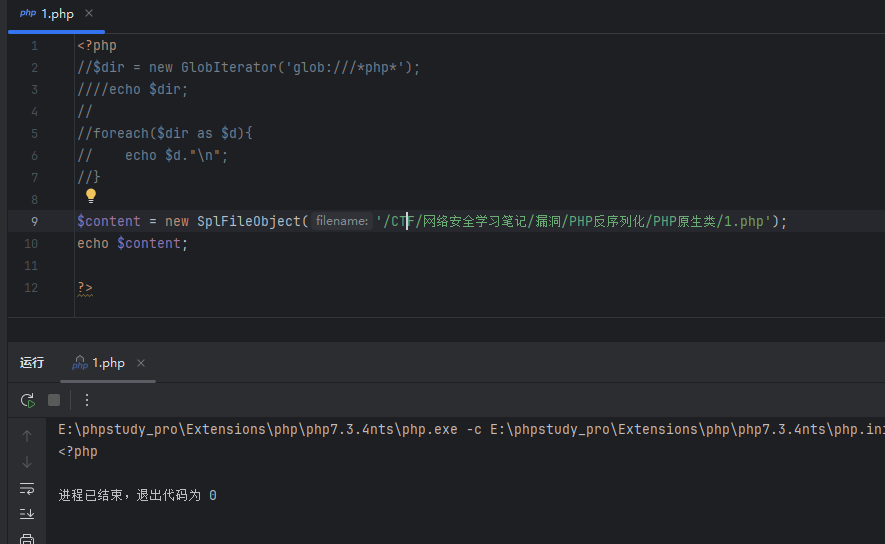Click the up arrow in console sidebar

pos(27,436)
